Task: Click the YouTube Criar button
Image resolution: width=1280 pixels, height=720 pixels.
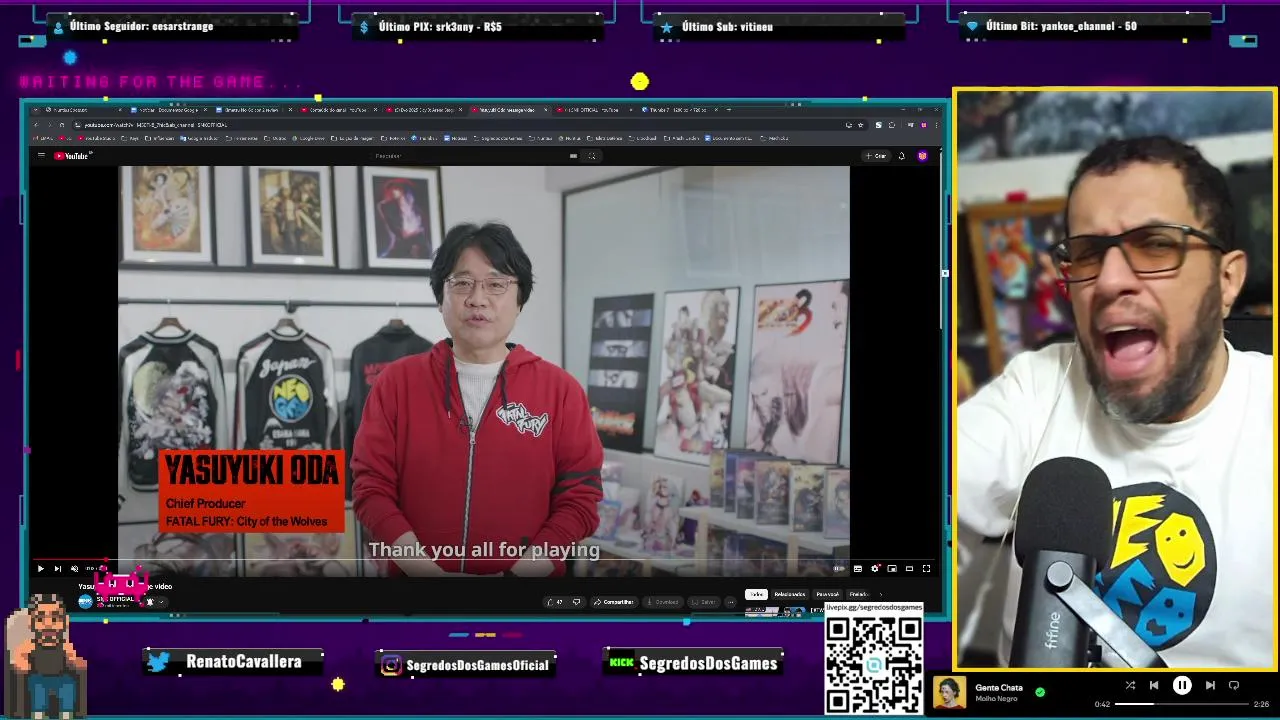Action: coord(875,156)
